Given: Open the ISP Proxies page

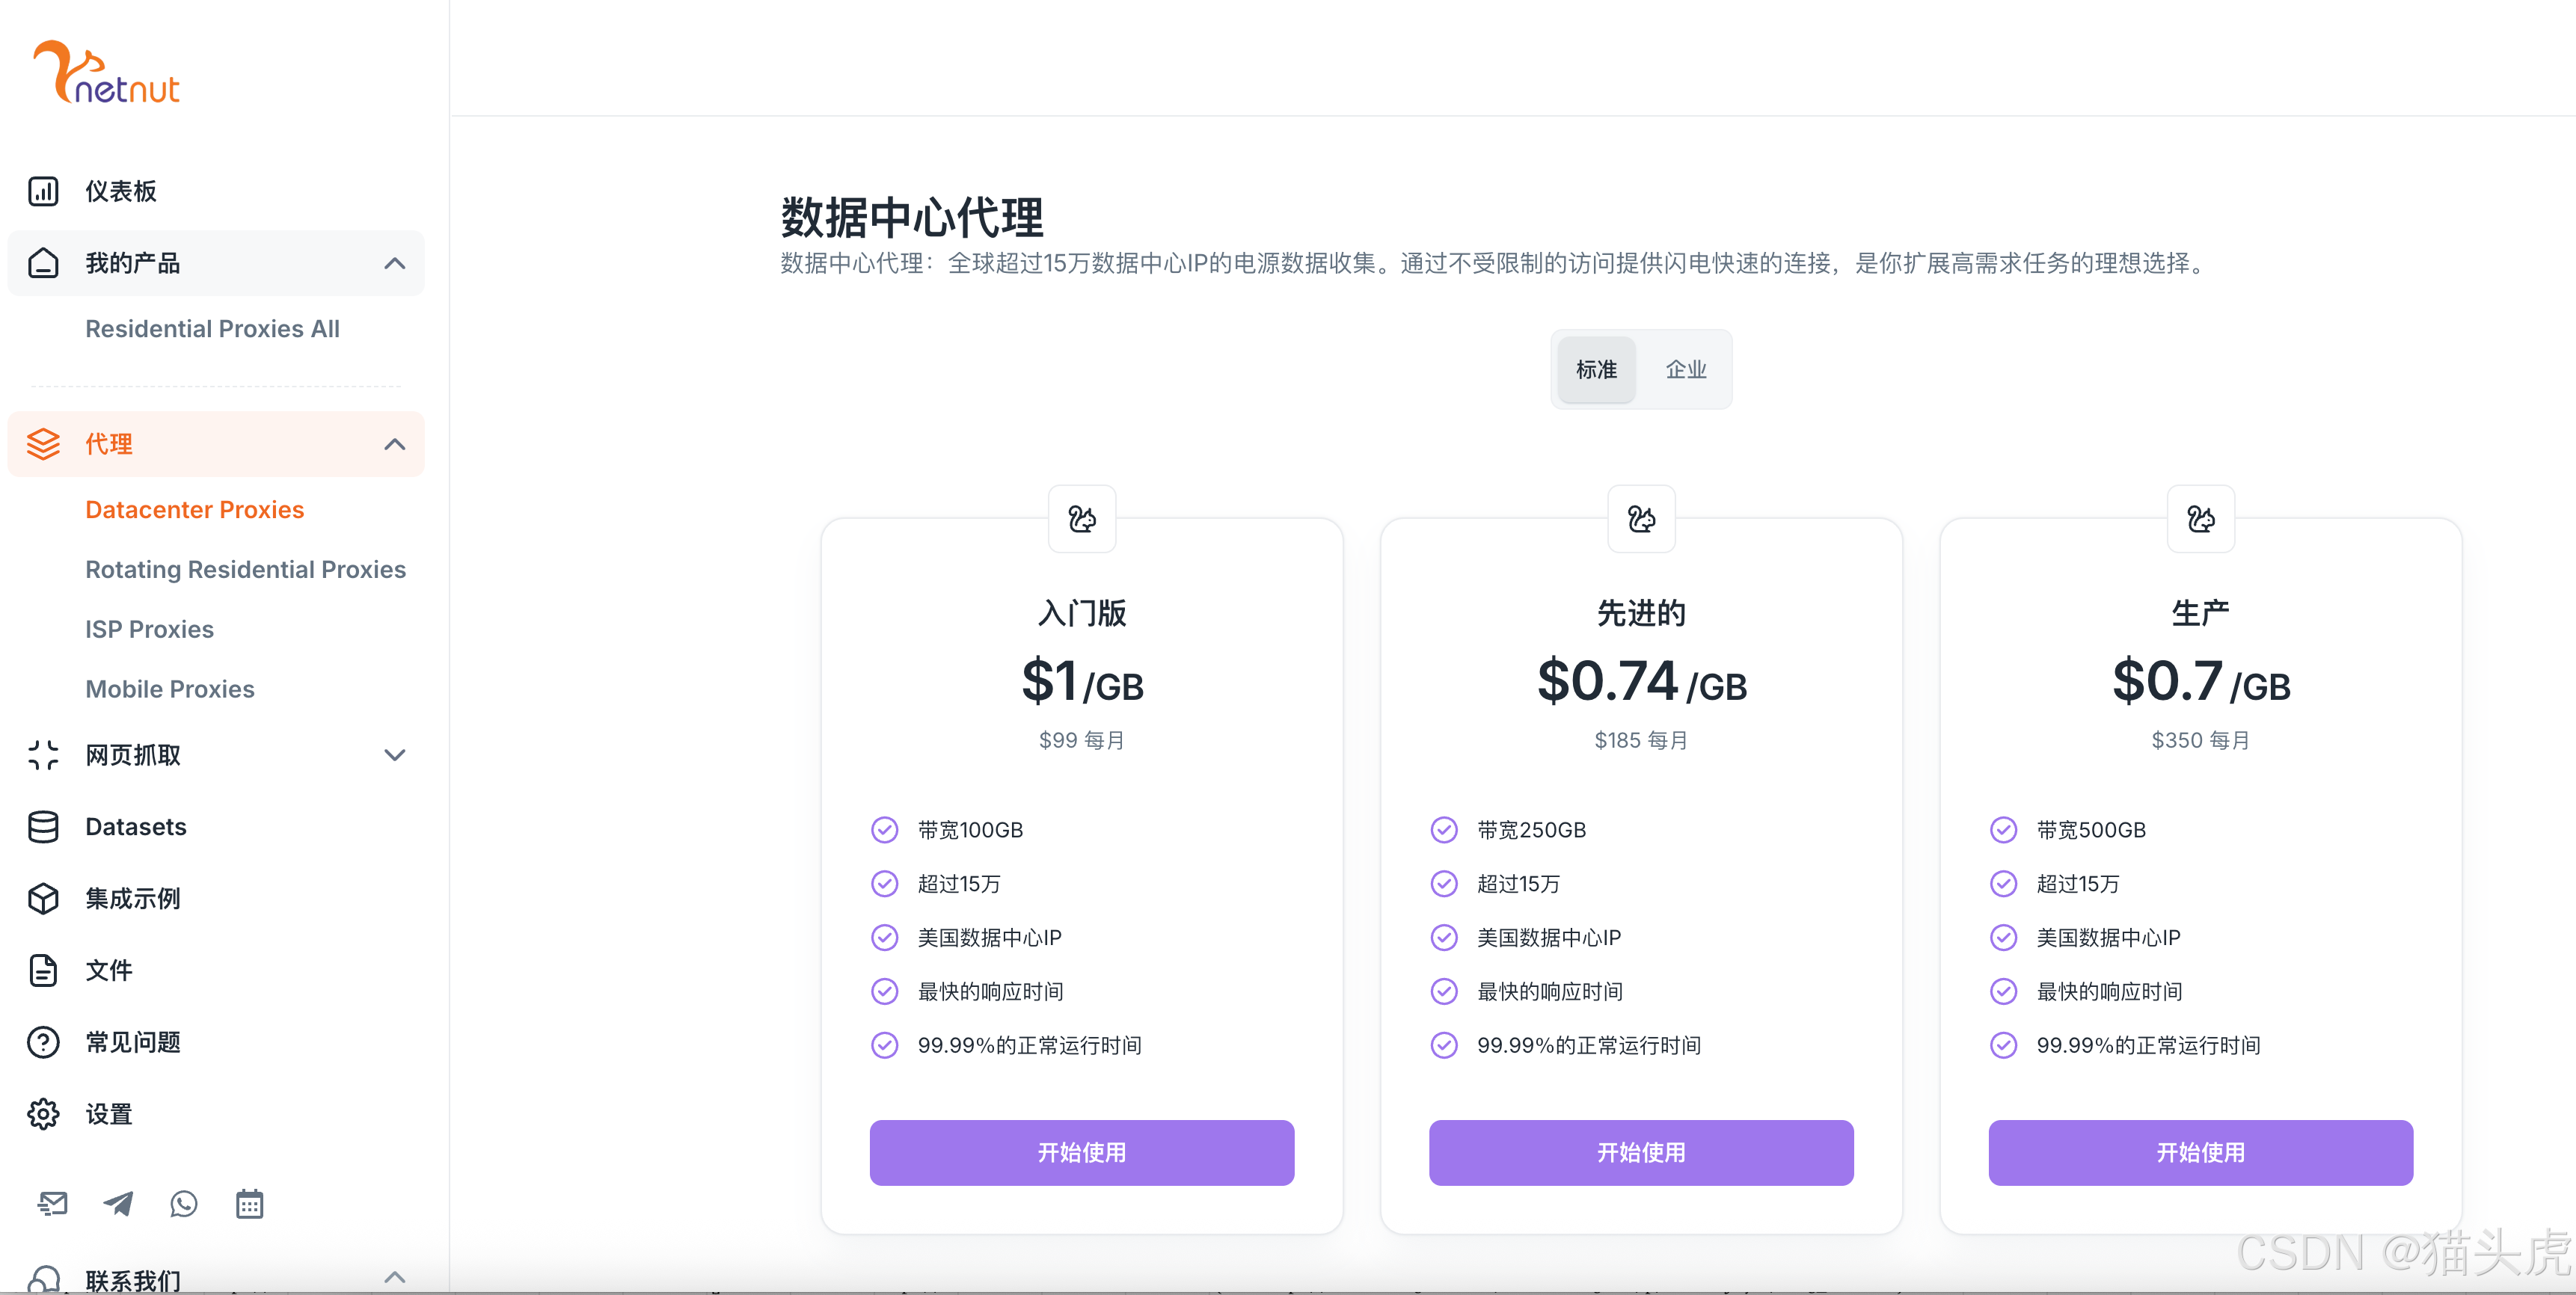Looking at the screenshot, I should [149, 628].
